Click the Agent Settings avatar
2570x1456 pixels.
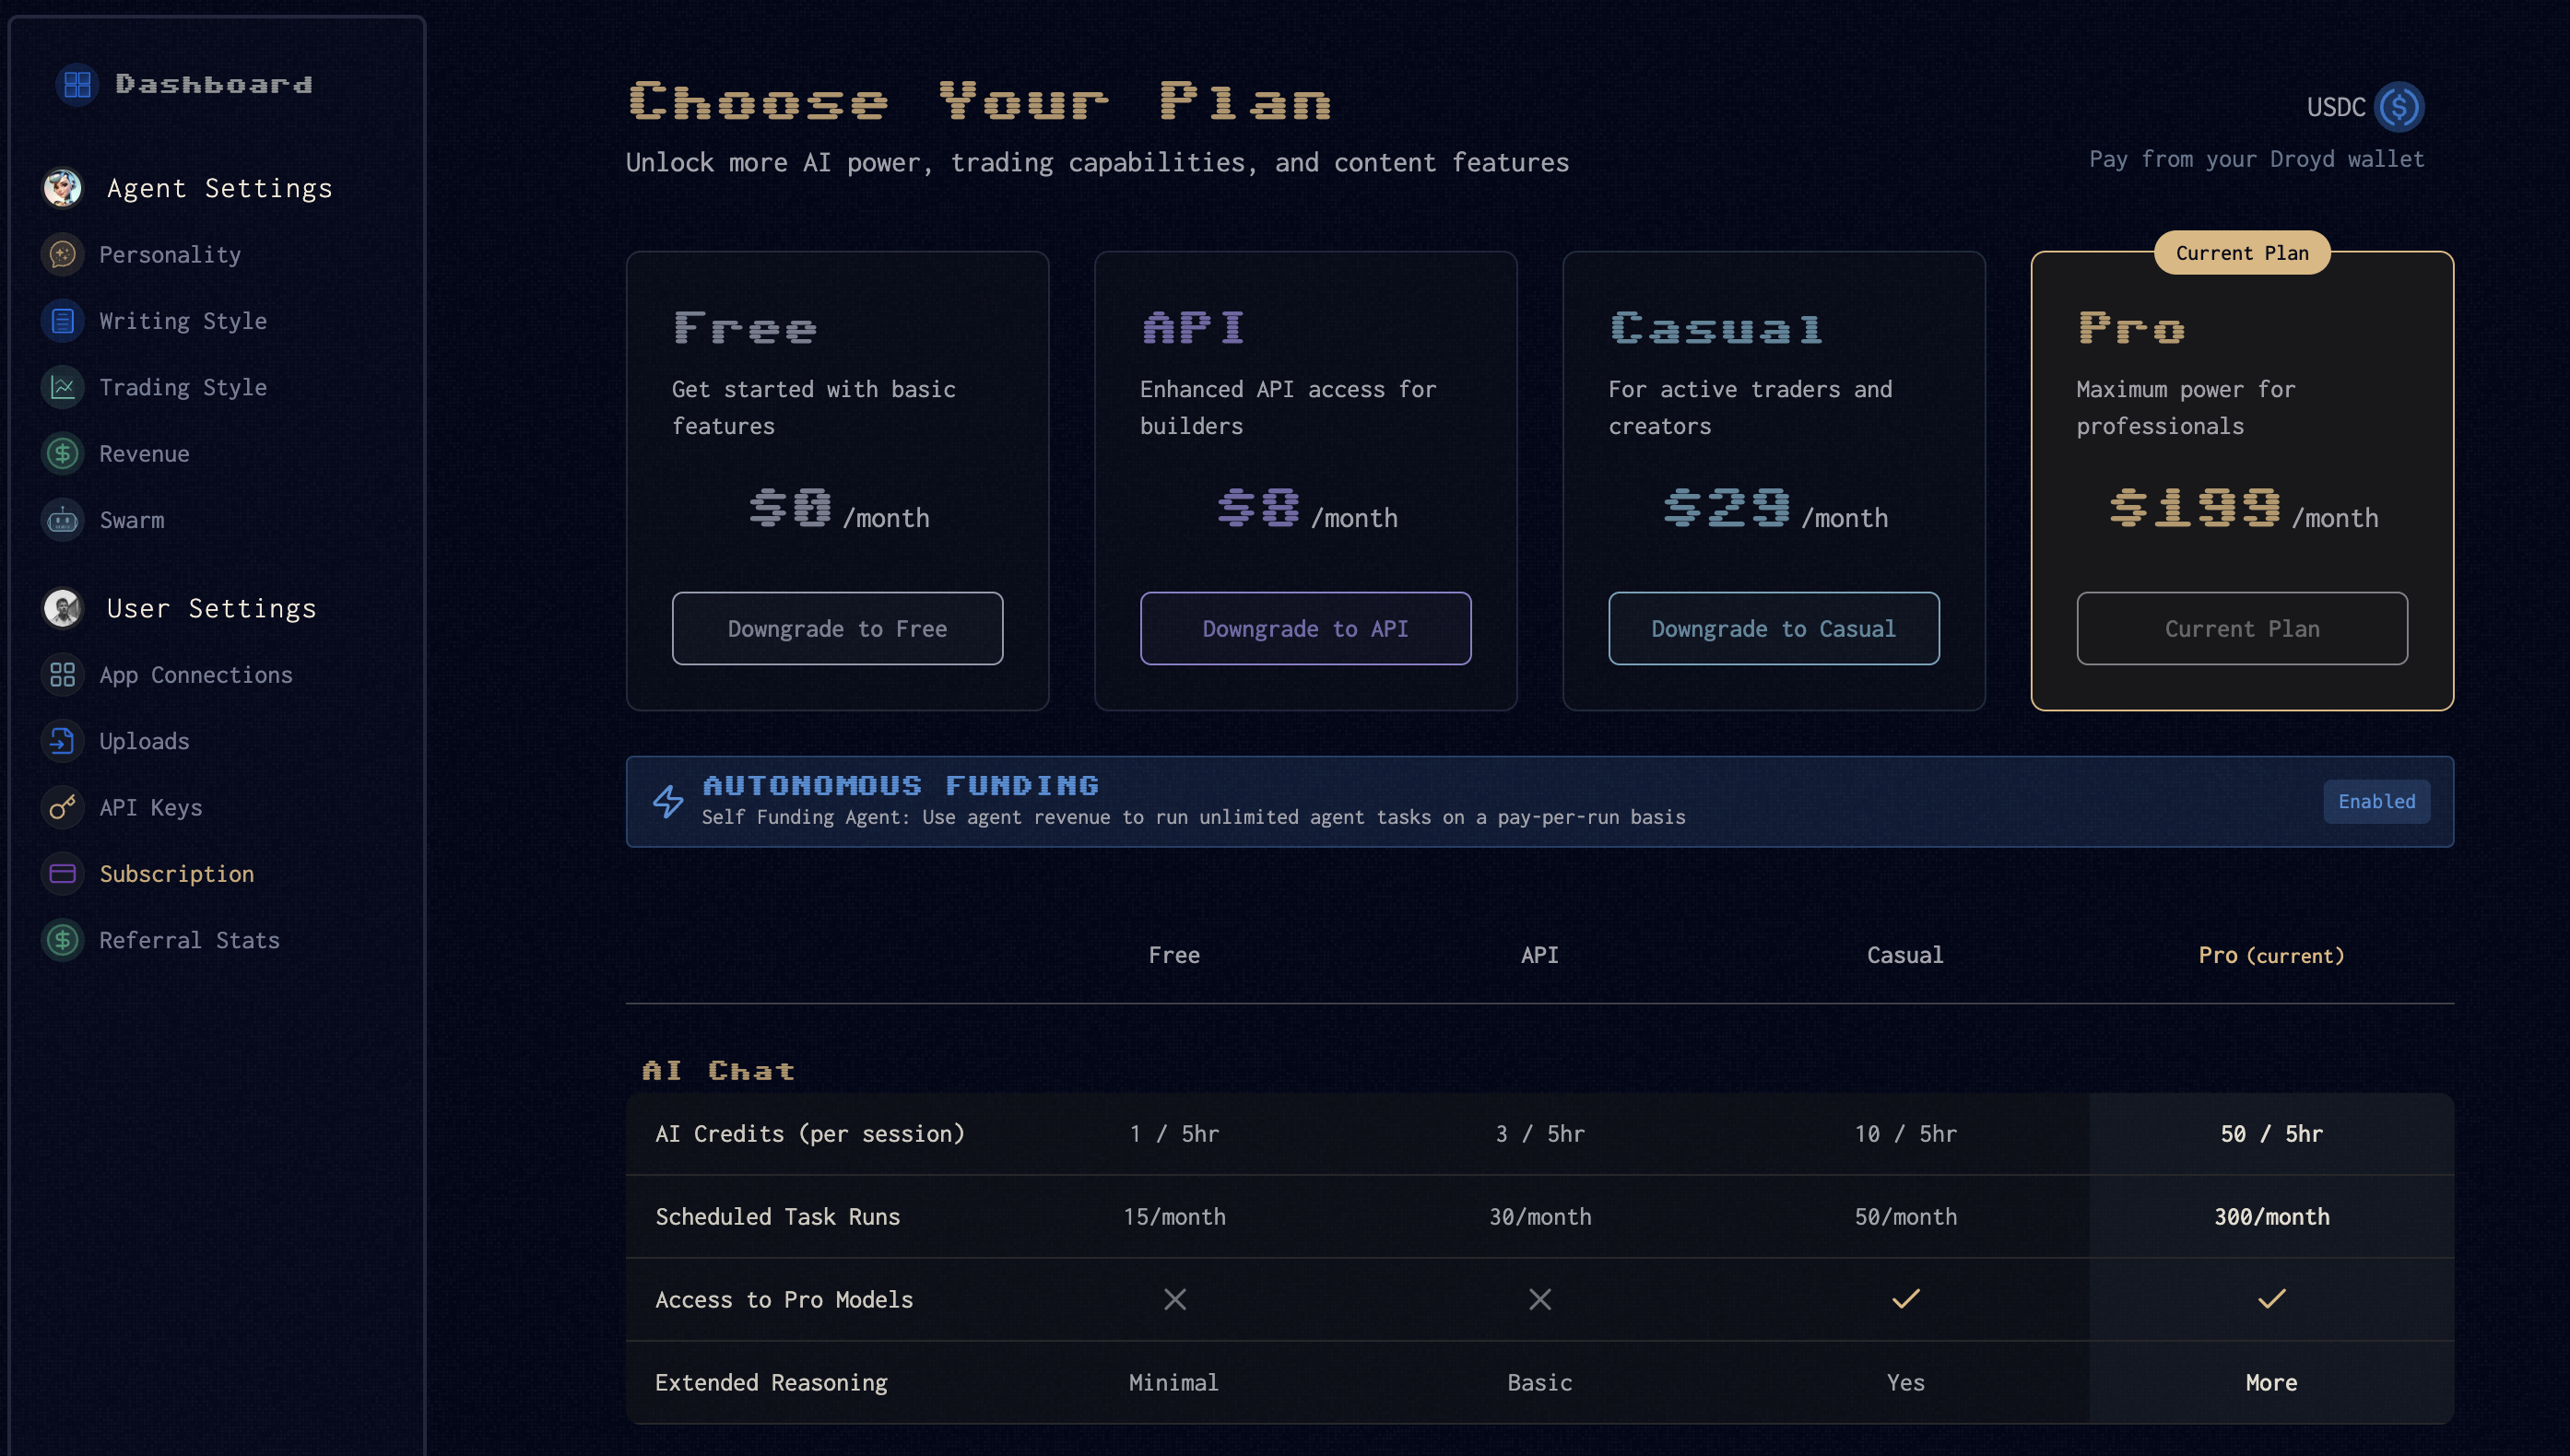63,188
